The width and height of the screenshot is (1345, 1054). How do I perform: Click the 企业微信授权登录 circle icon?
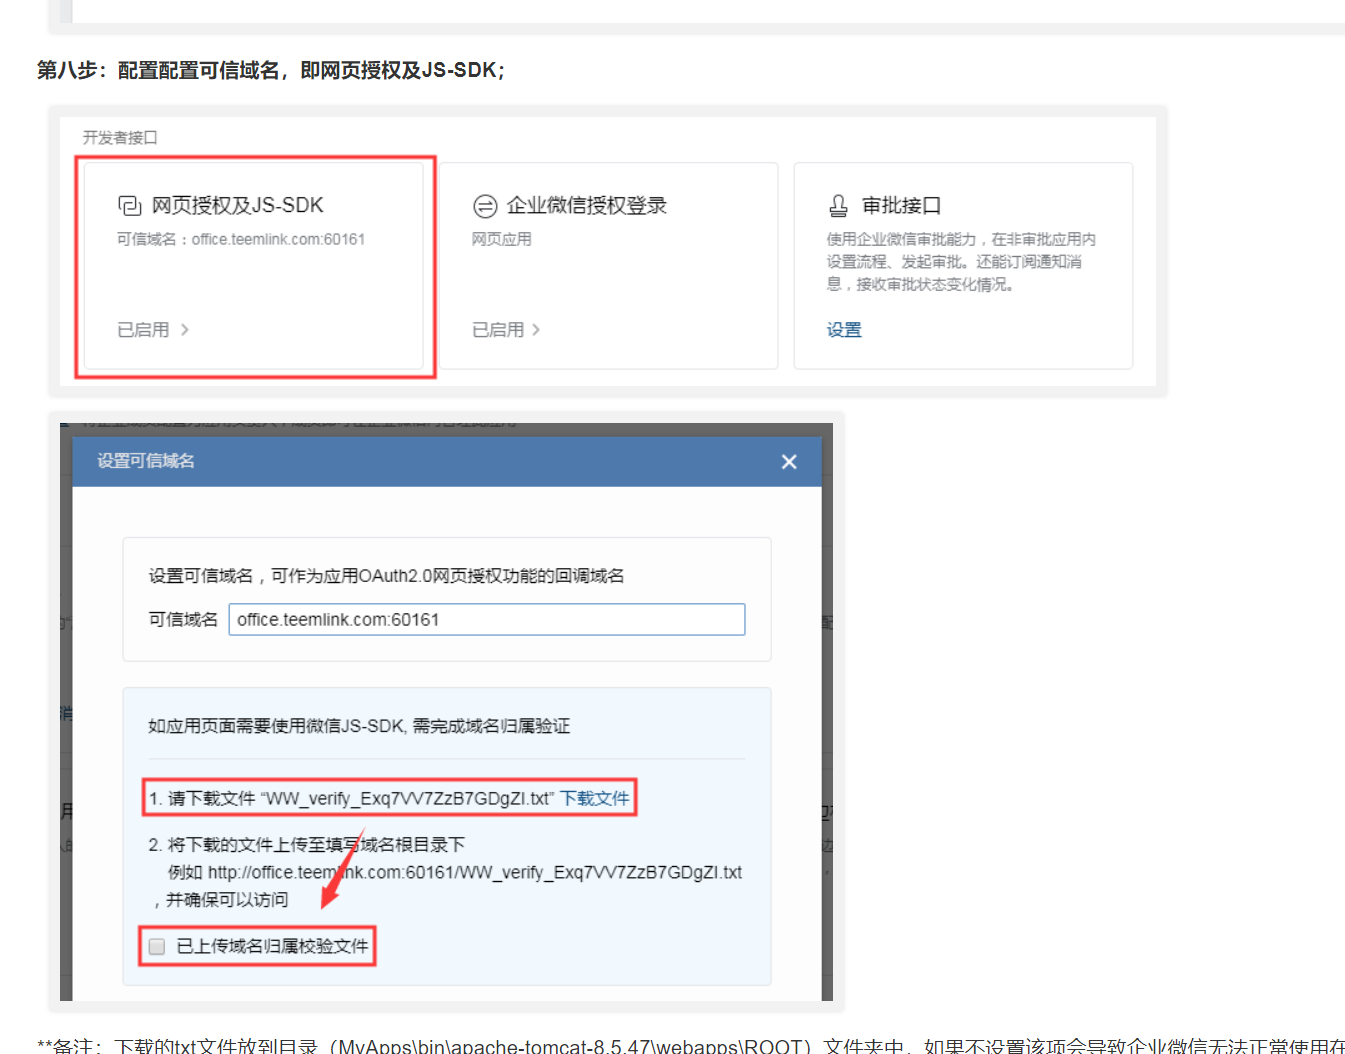(485, 206)
